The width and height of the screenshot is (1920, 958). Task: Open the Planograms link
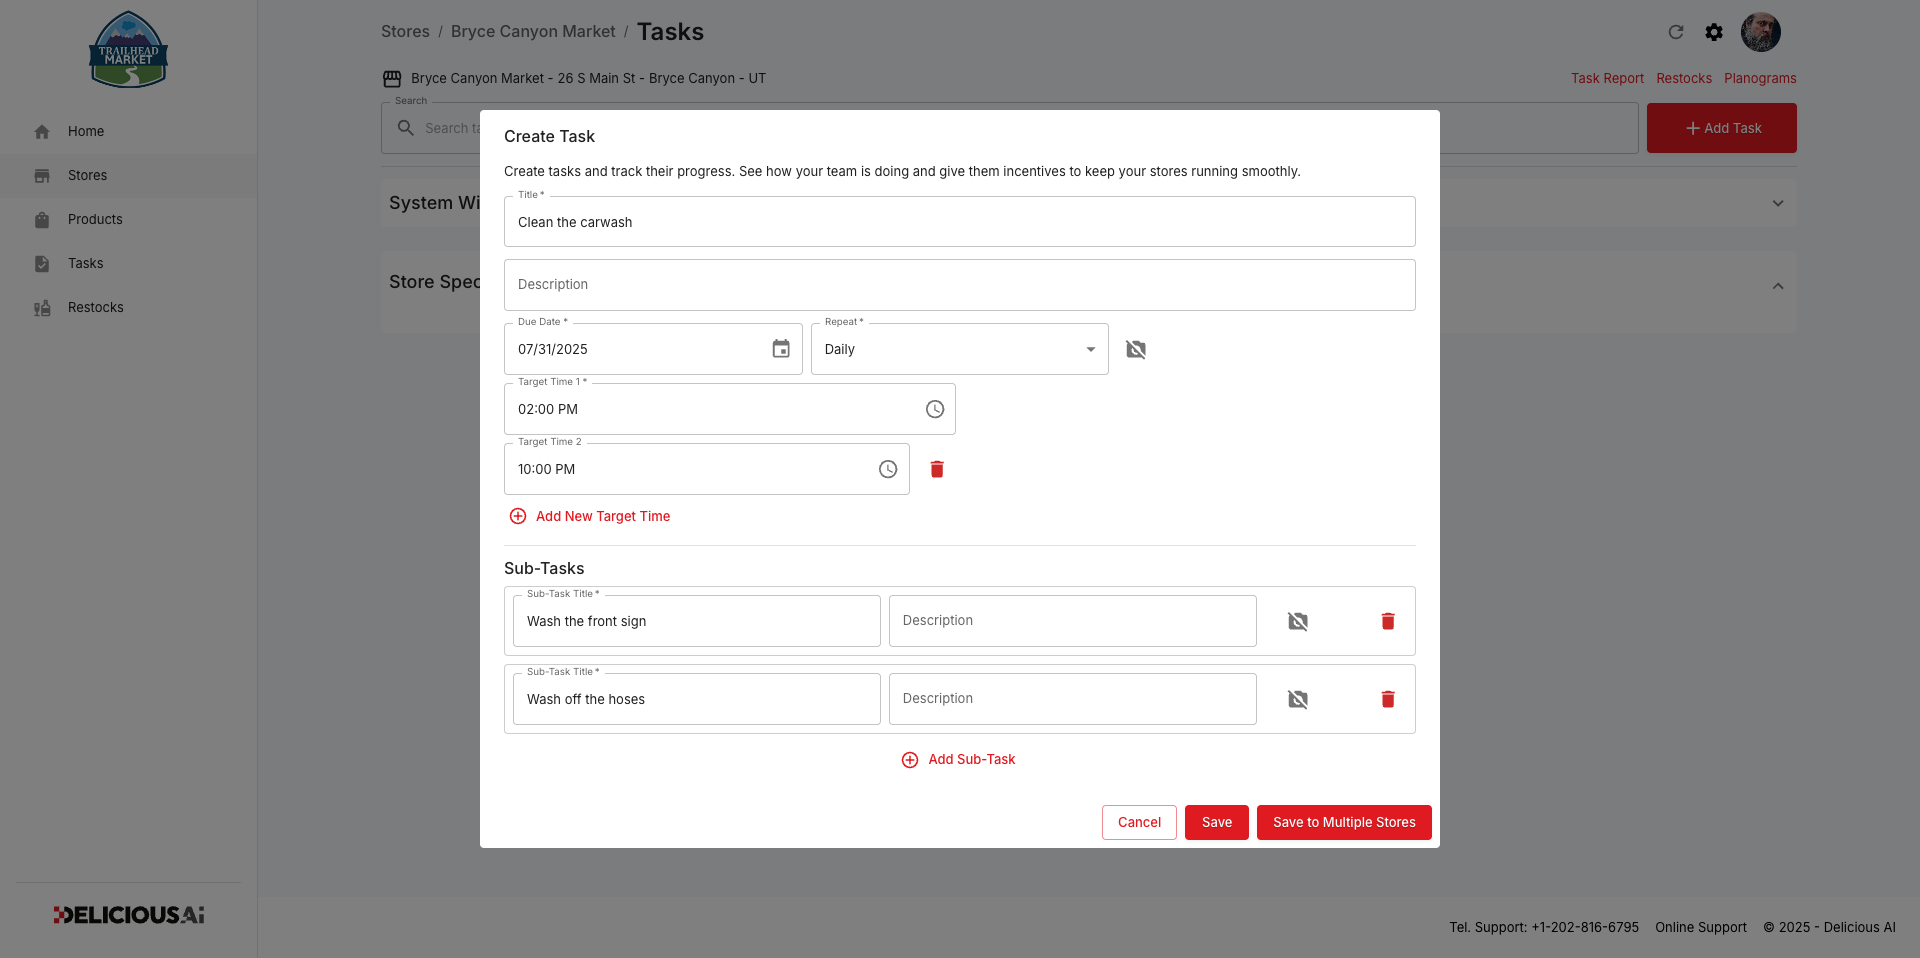1760,78
